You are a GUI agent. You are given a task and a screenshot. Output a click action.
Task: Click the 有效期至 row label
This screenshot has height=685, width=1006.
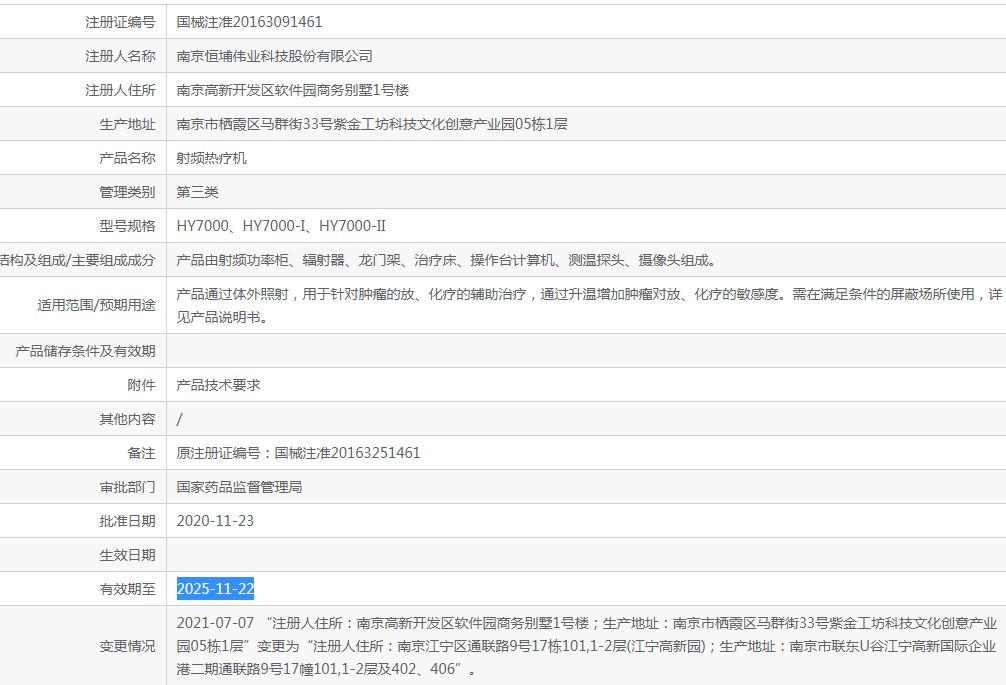coord(128,589)
